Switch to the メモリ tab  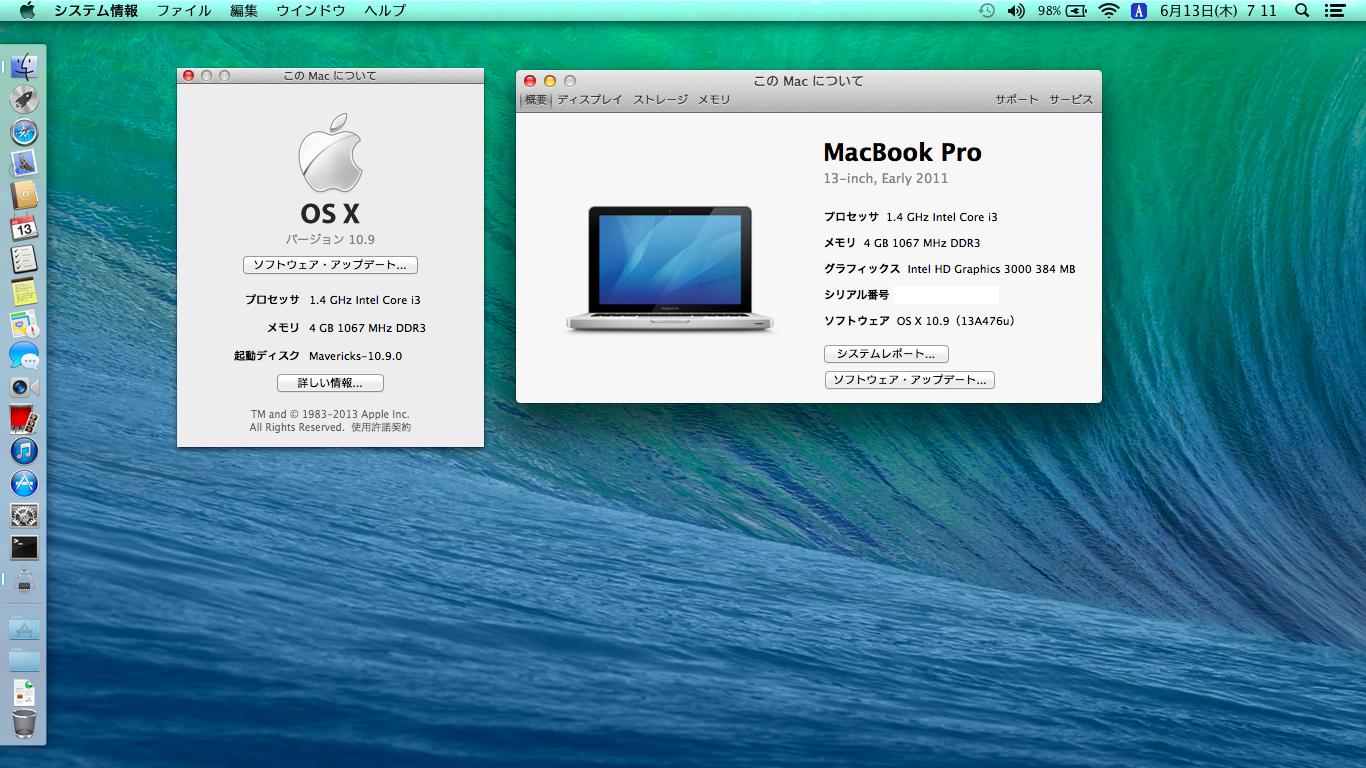tap(714, 100)
